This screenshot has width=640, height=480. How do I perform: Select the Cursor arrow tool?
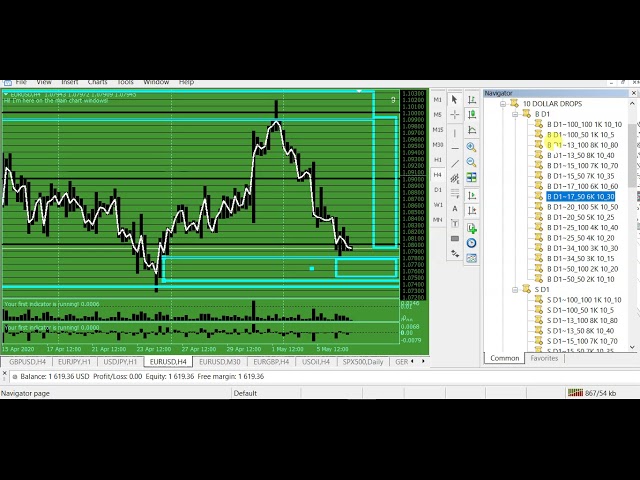click(x=455, y=100)
